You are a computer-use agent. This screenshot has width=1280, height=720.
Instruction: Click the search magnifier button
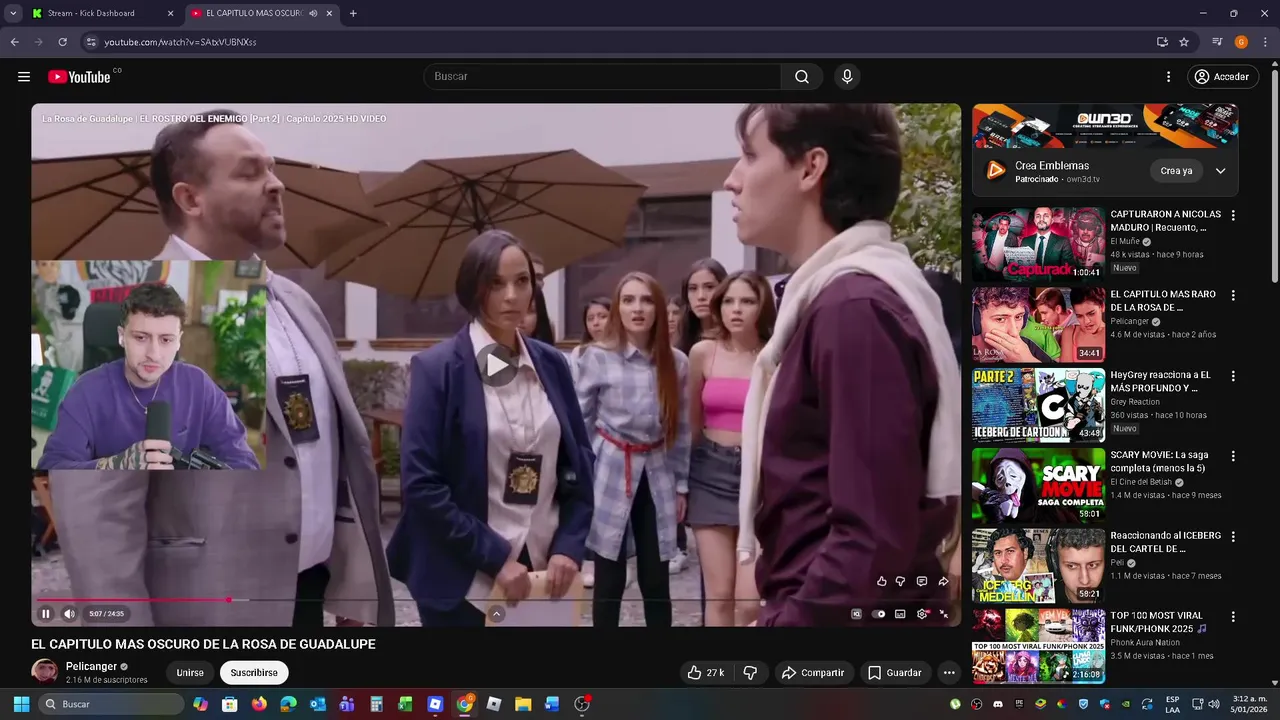[x=802, y=77]
